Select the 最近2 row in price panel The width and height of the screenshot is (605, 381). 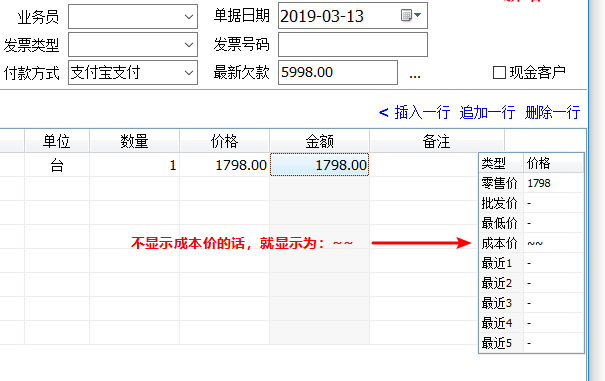tap(531, 283)
